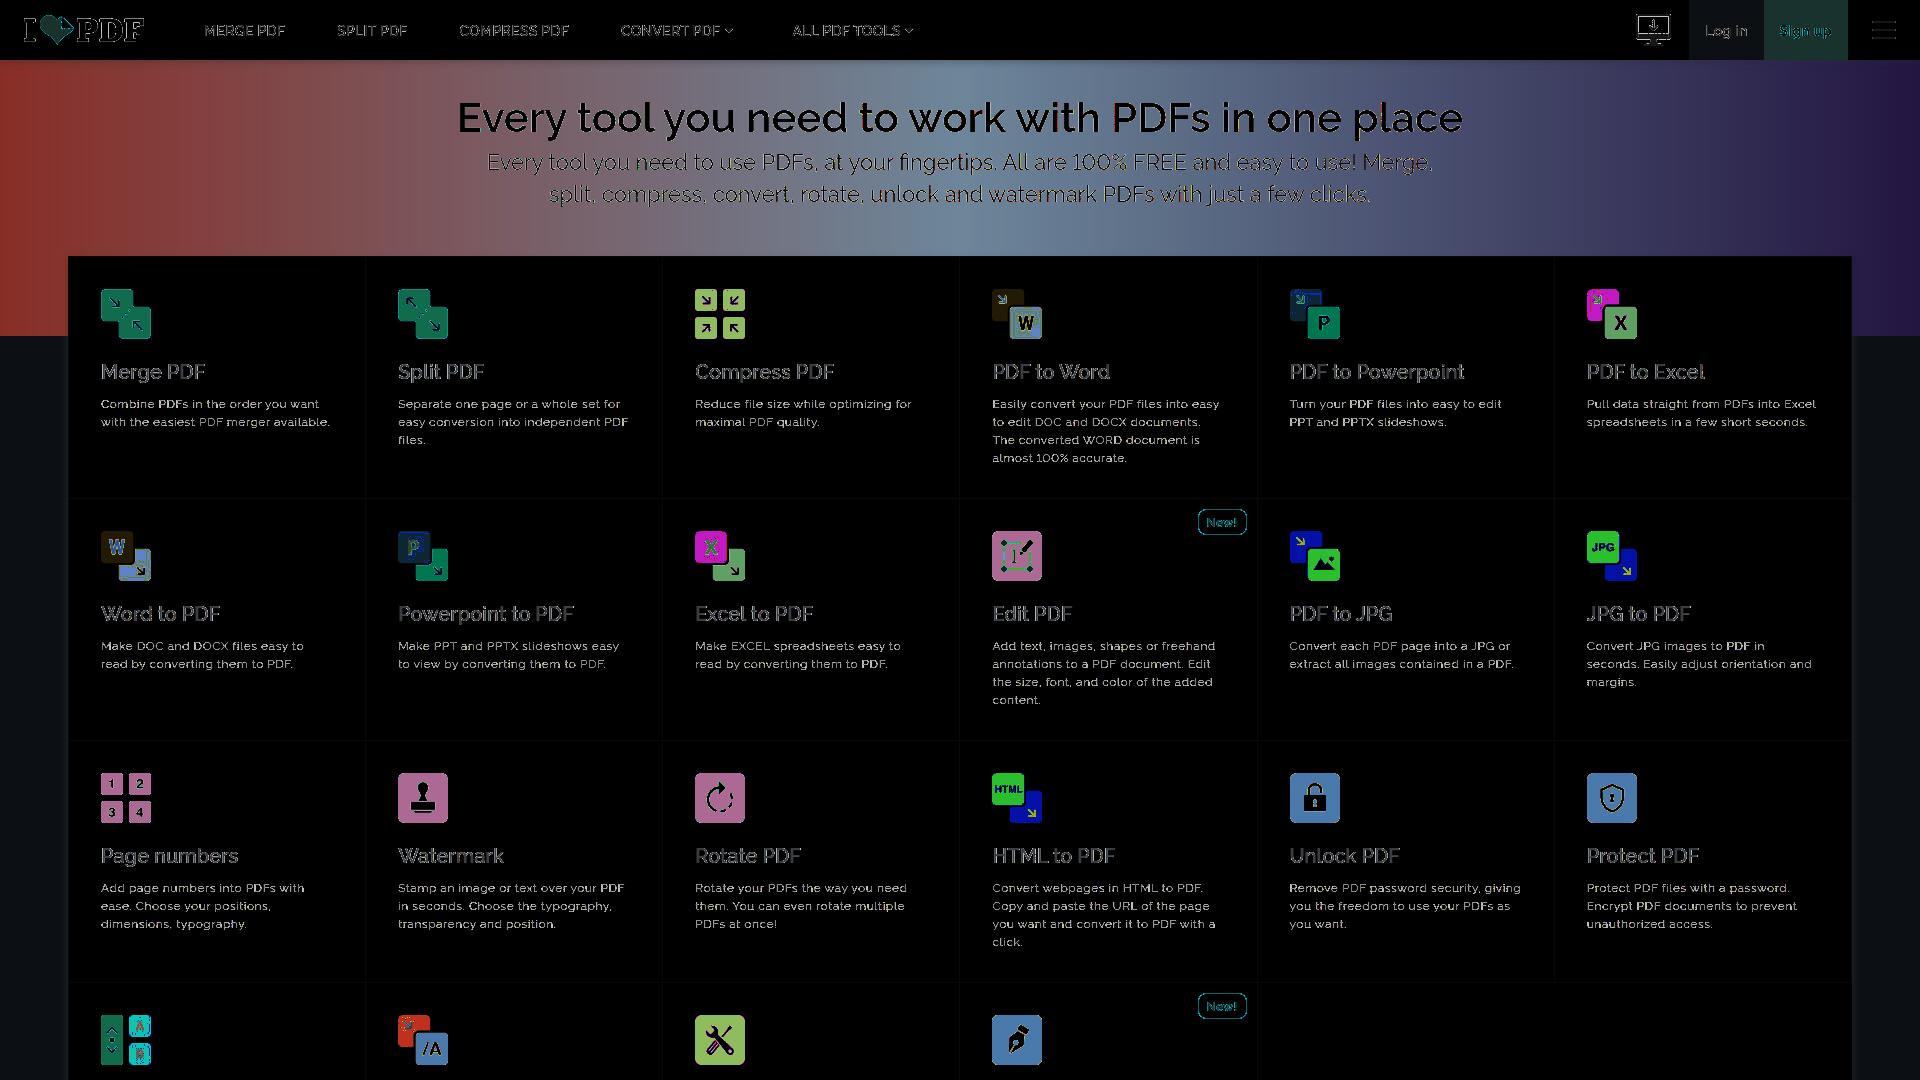Open the PDF to Excel card title
The width and height of the screenshot is (1920, 1080).
[x=1646, y=372]
